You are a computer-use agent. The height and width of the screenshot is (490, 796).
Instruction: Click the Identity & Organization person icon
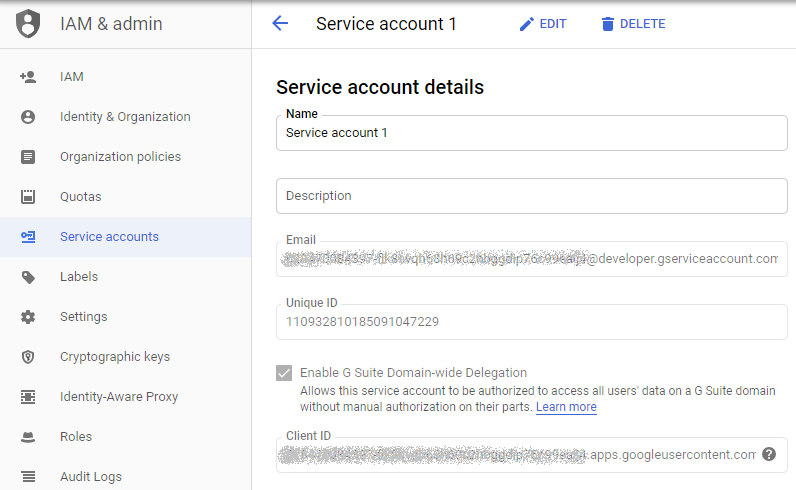pyautogui.click(x=28, y=117)
